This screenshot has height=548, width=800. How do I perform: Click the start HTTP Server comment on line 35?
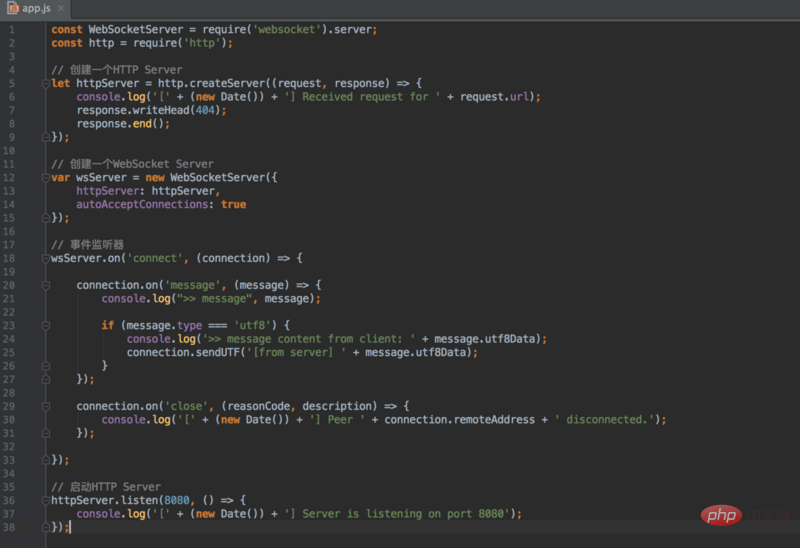click(x=106, y=487)
